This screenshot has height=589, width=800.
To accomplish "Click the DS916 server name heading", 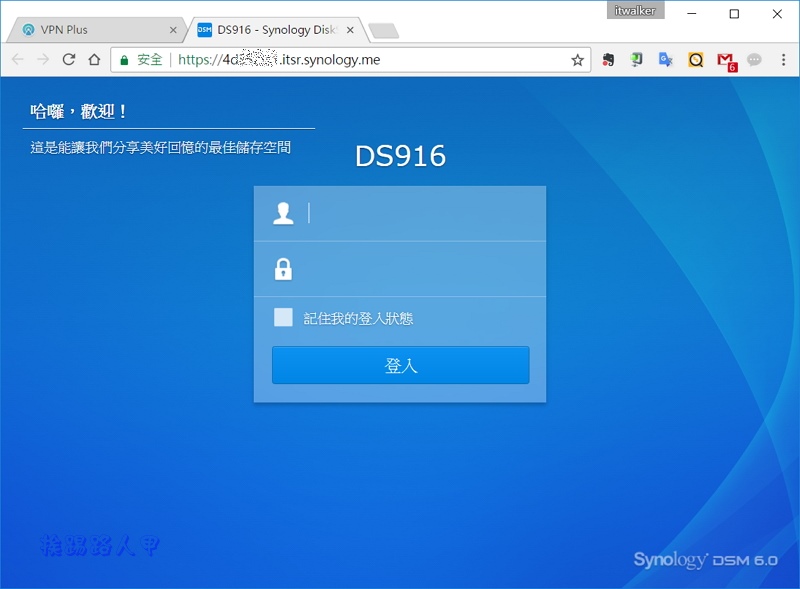I will (x=401, y=156).
